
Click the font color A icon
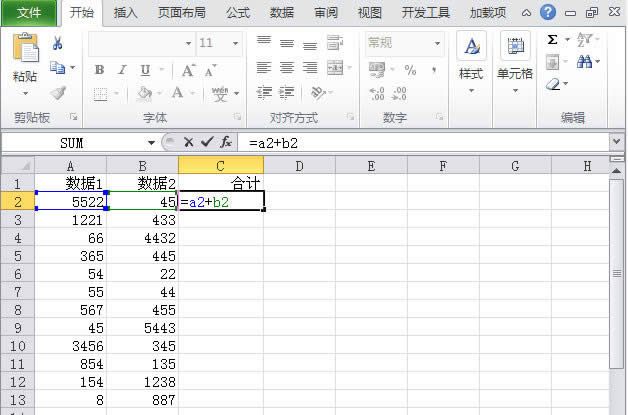[x=177, y=93]
